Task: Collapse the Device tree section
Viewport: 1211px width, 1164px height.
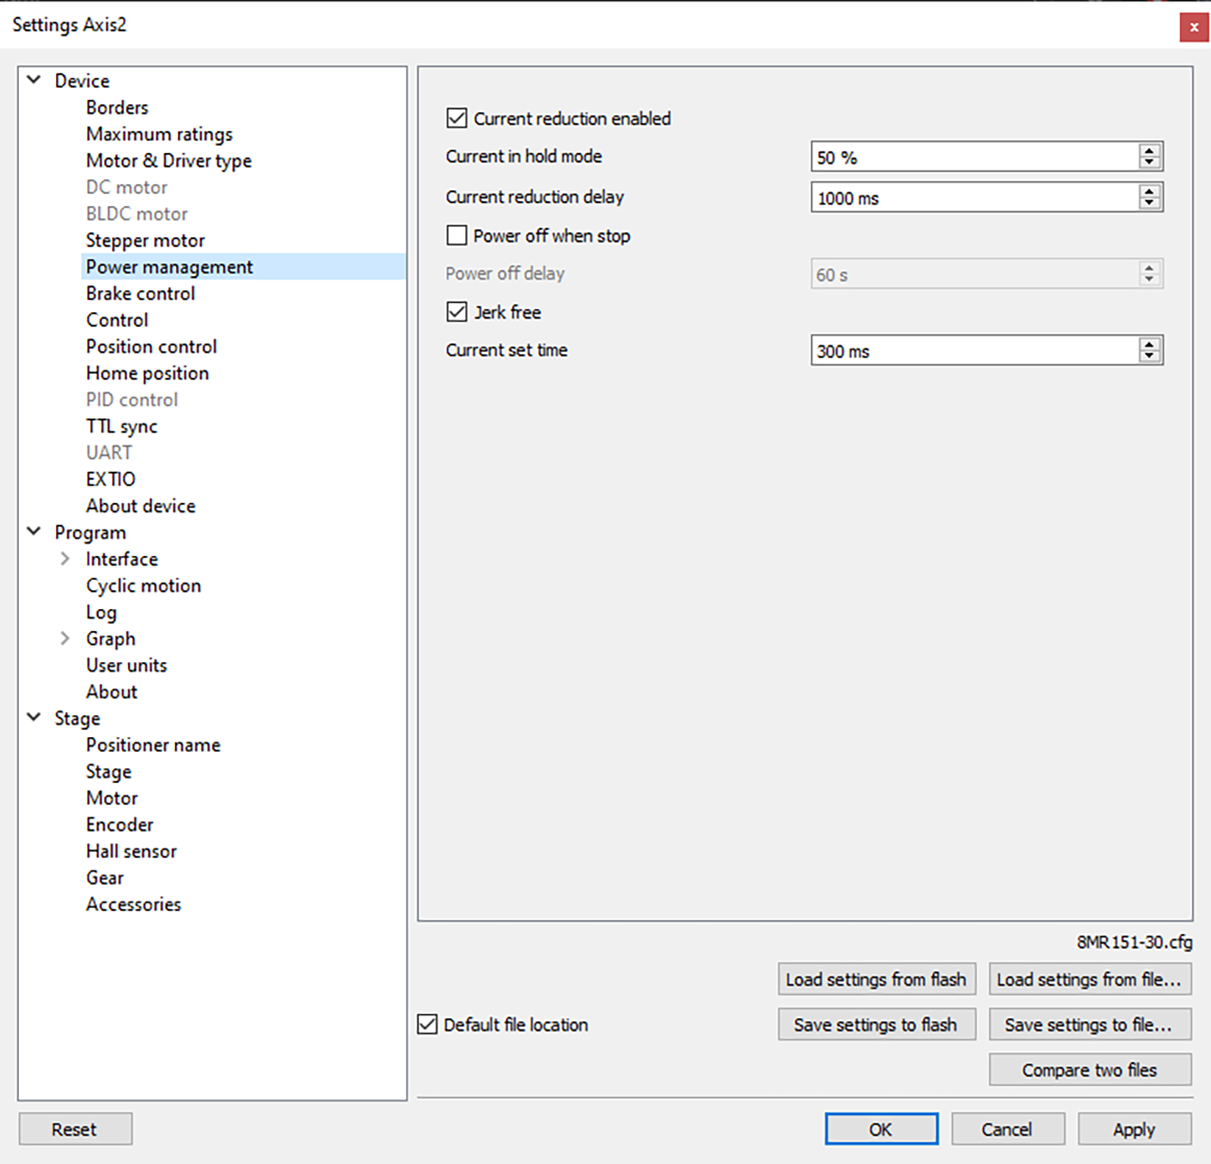Action: point(33,80)
